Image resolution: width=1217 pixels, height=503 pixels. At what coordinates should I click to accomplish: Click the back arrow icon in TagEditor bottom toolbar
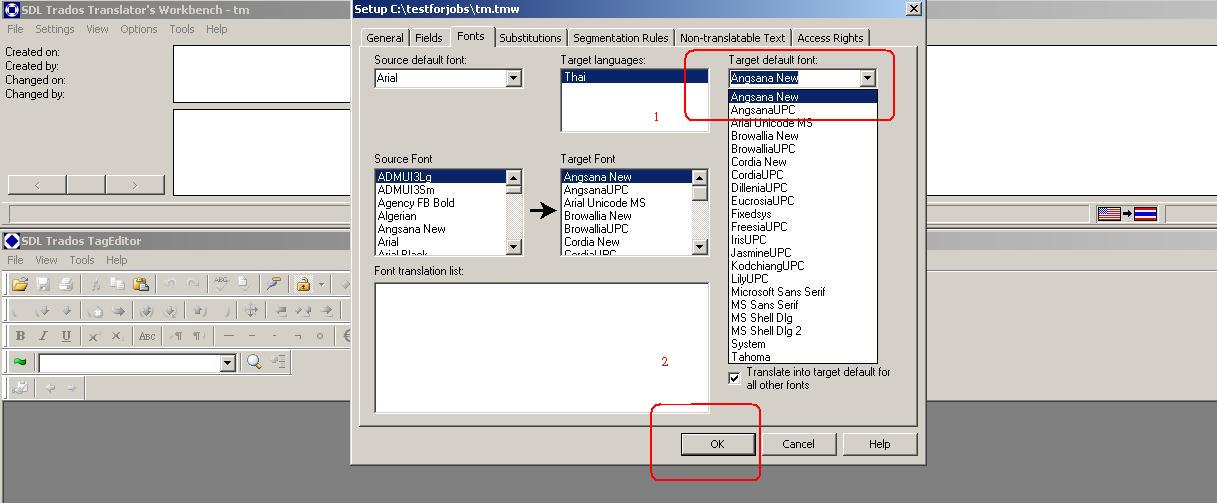50,388
